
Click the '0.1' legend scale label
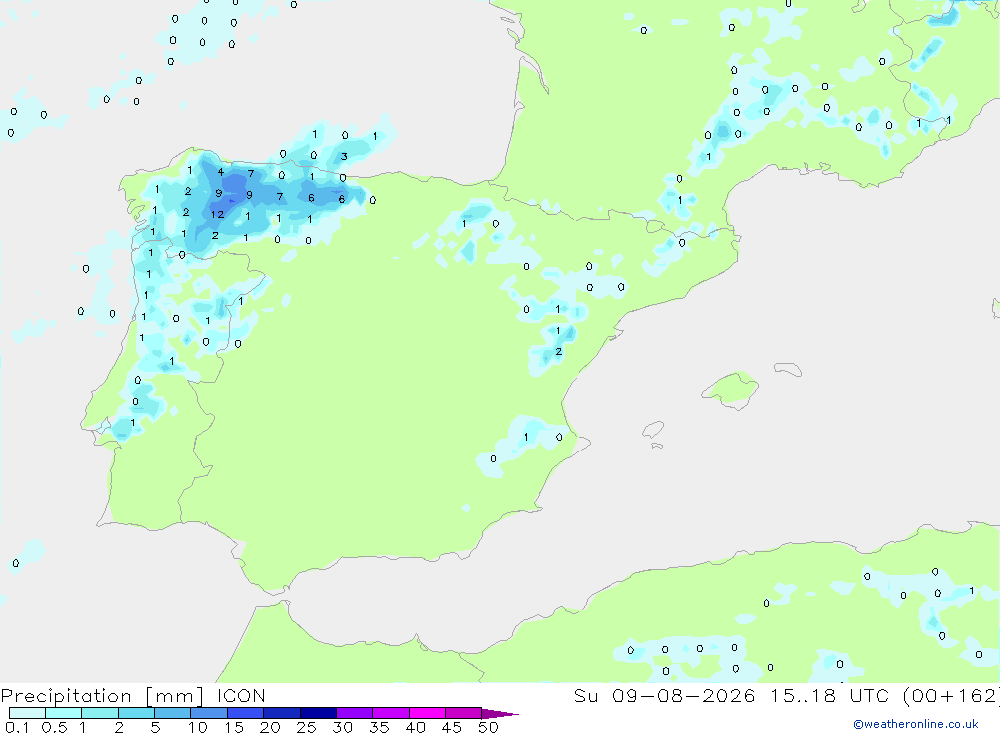pyautogui.click(x=17, y=727)
